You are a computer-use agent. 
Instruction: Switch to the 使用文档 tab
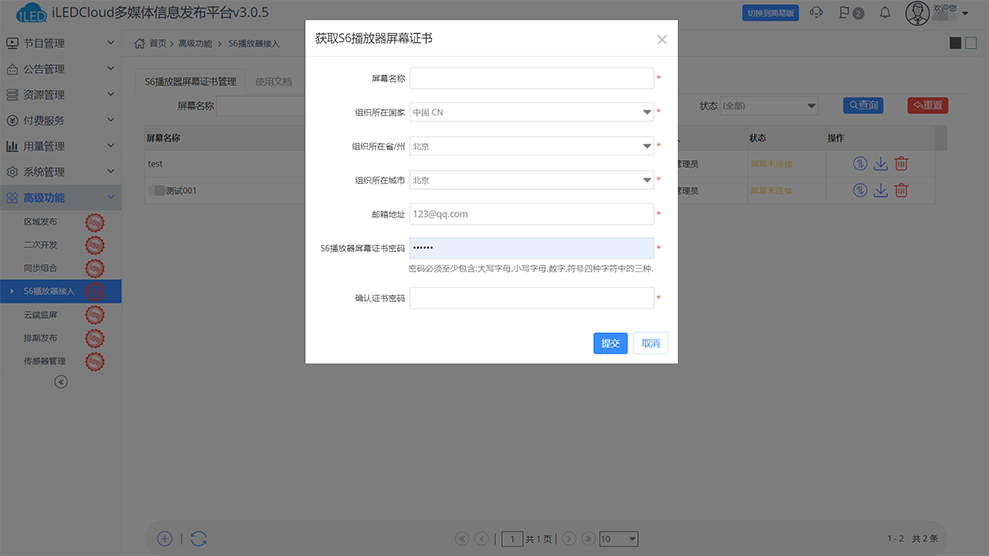(x=273, y=82)
